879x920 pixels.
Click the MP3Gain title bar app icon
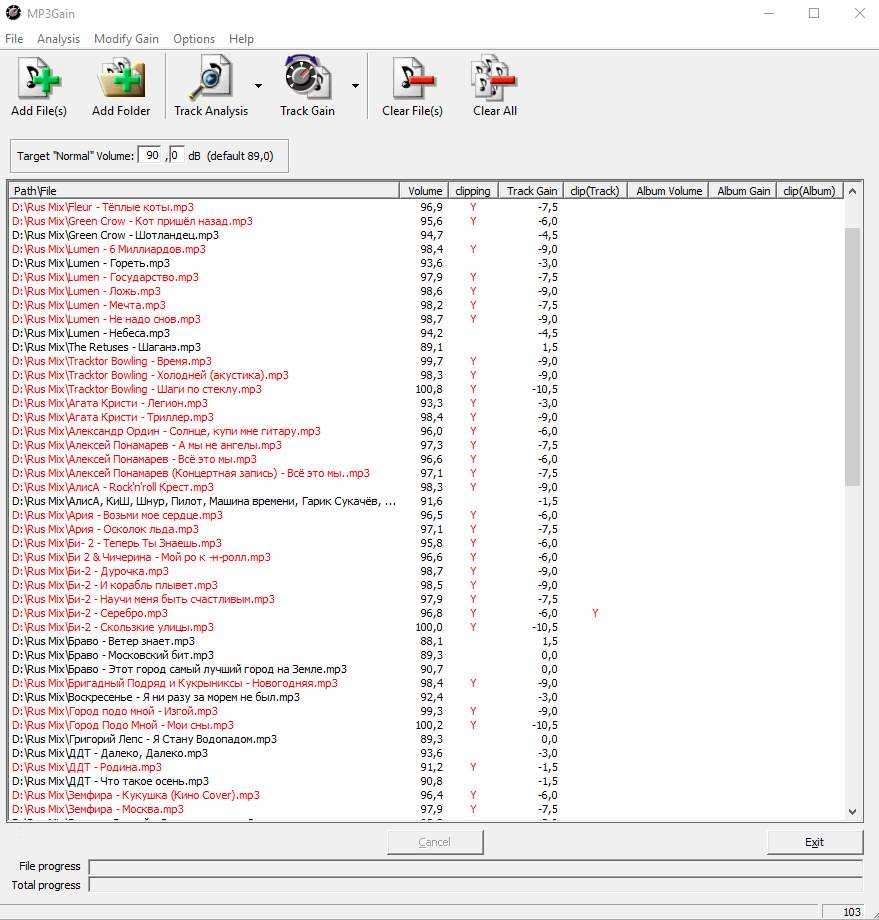click(x=12, y=14)
